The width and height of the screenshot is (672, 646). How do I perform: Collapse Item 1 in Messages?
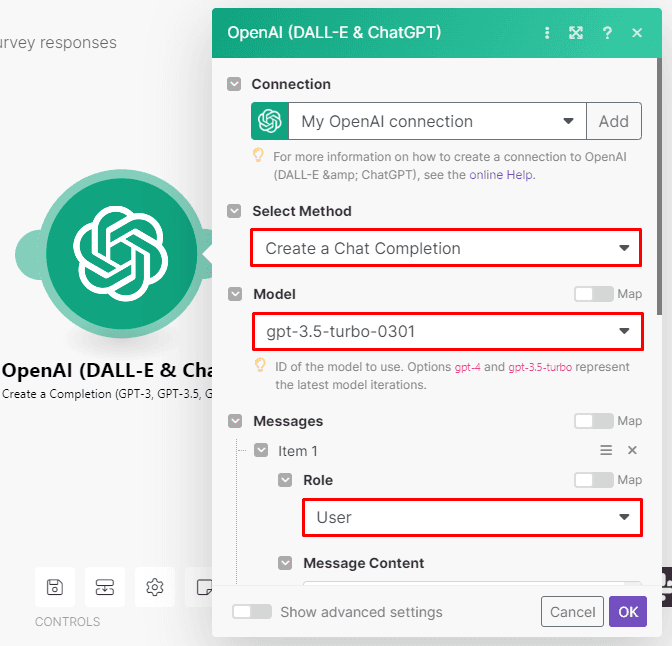(261, 451)
